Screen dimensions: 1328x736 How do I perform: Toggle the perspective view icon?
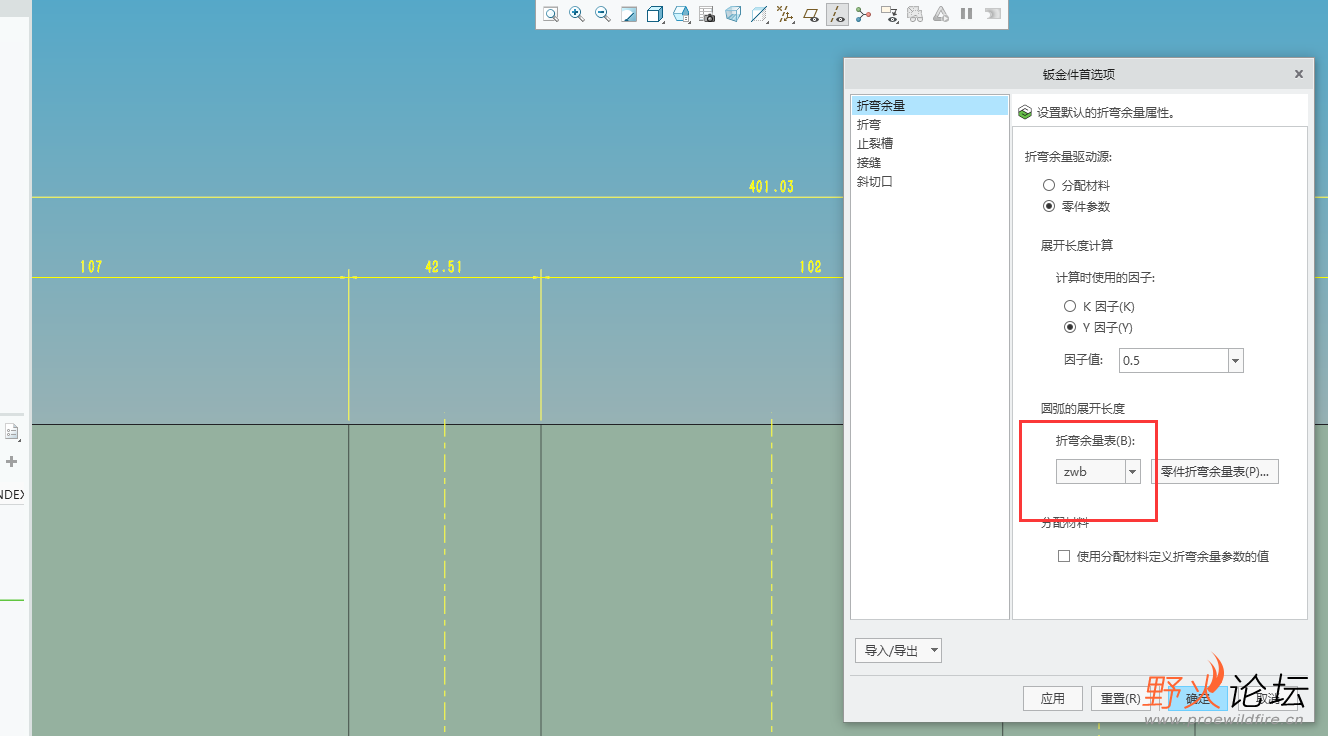[x=733, y=14]
